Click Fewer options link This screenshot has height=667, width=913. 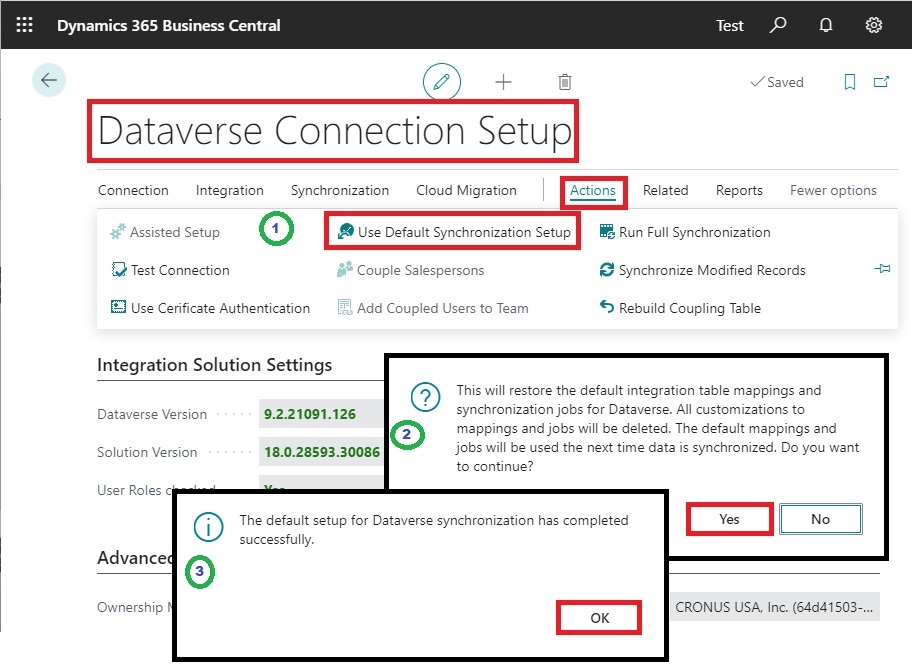point(832,190)
